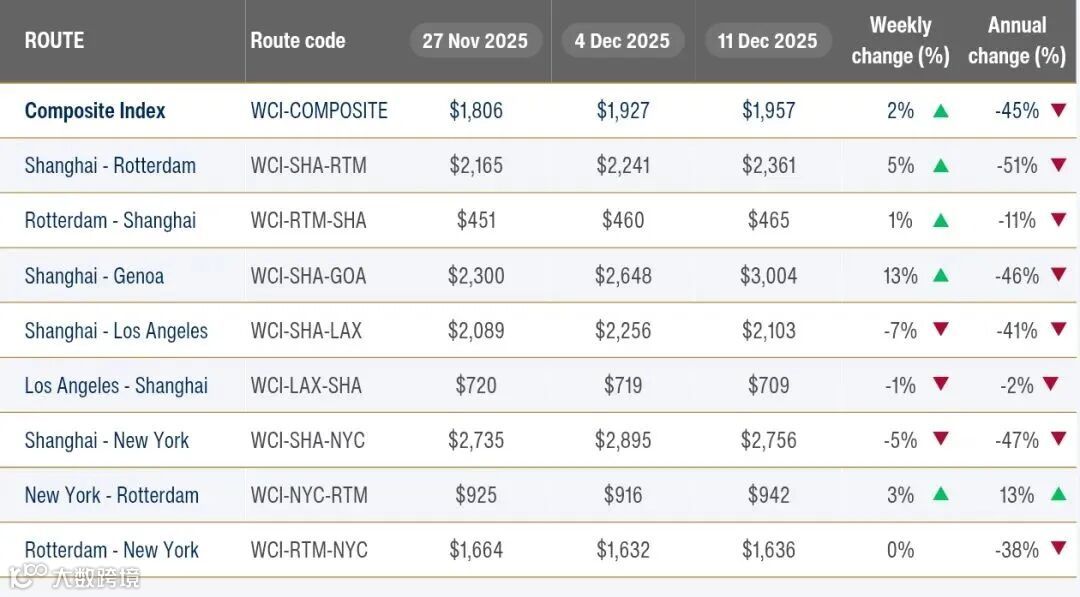Image resolution: width=1080 pixels, height=597 pixels.
Task: Open the Shanghai - Rotterdam route label
Action: 110,165
